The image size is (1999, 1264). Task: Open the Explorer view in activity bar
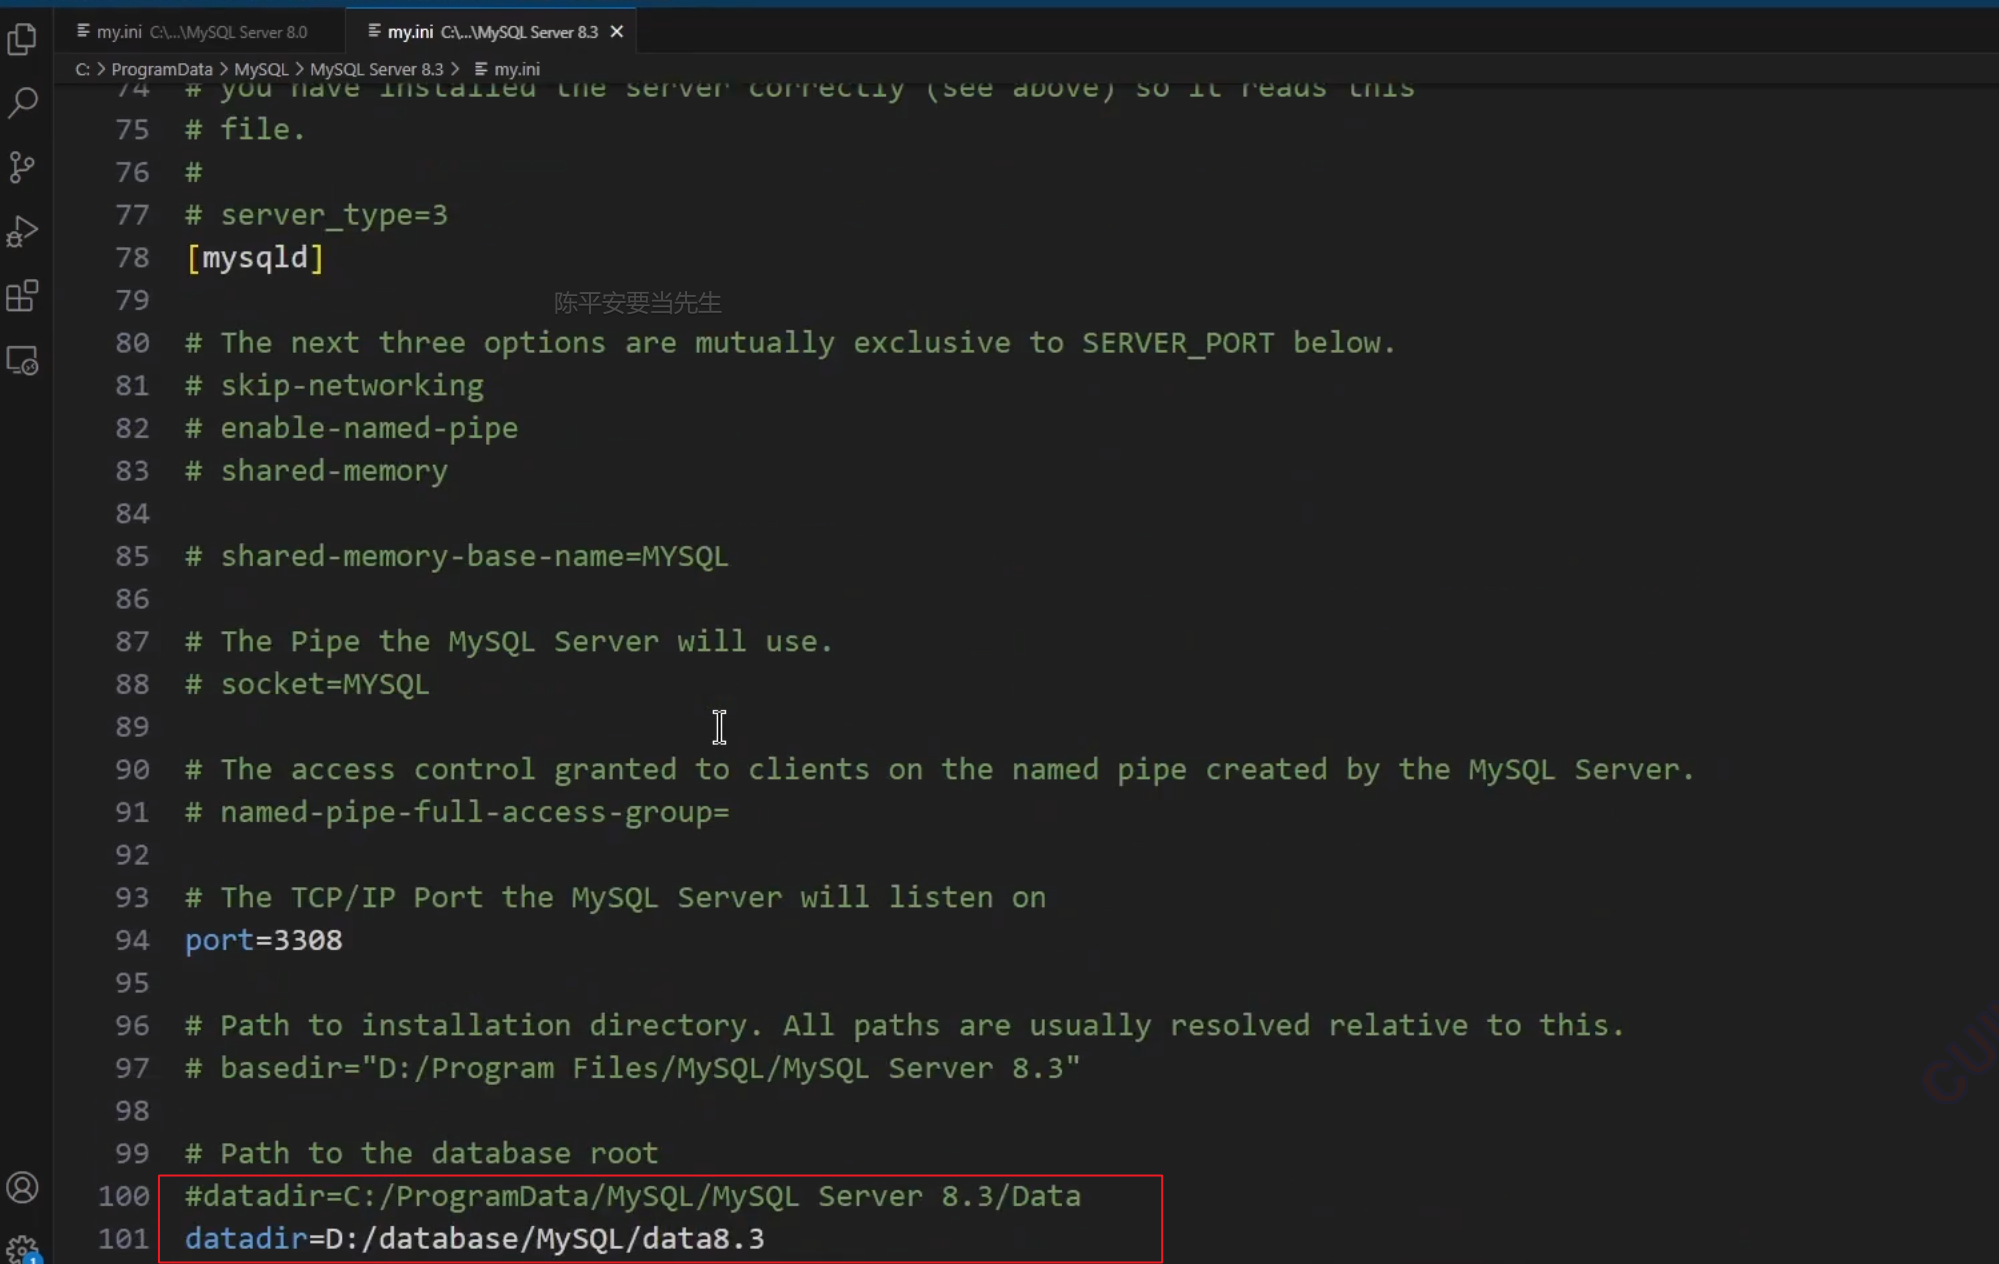pyautogui.click(x=22, y=40)
